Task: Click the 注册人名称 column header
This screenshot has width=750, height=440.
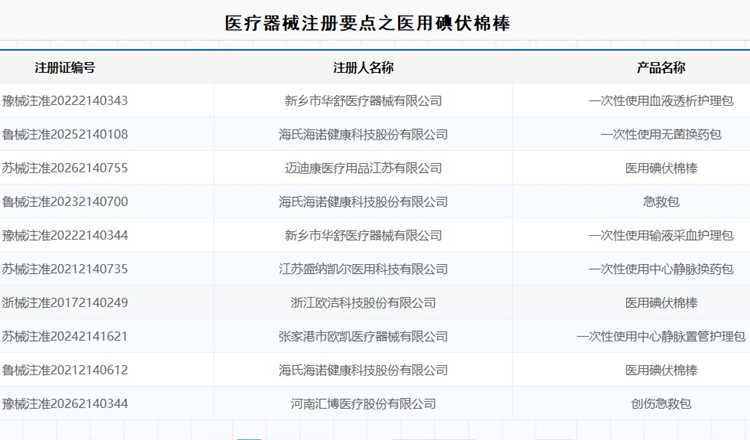Action: click(363, 68)
